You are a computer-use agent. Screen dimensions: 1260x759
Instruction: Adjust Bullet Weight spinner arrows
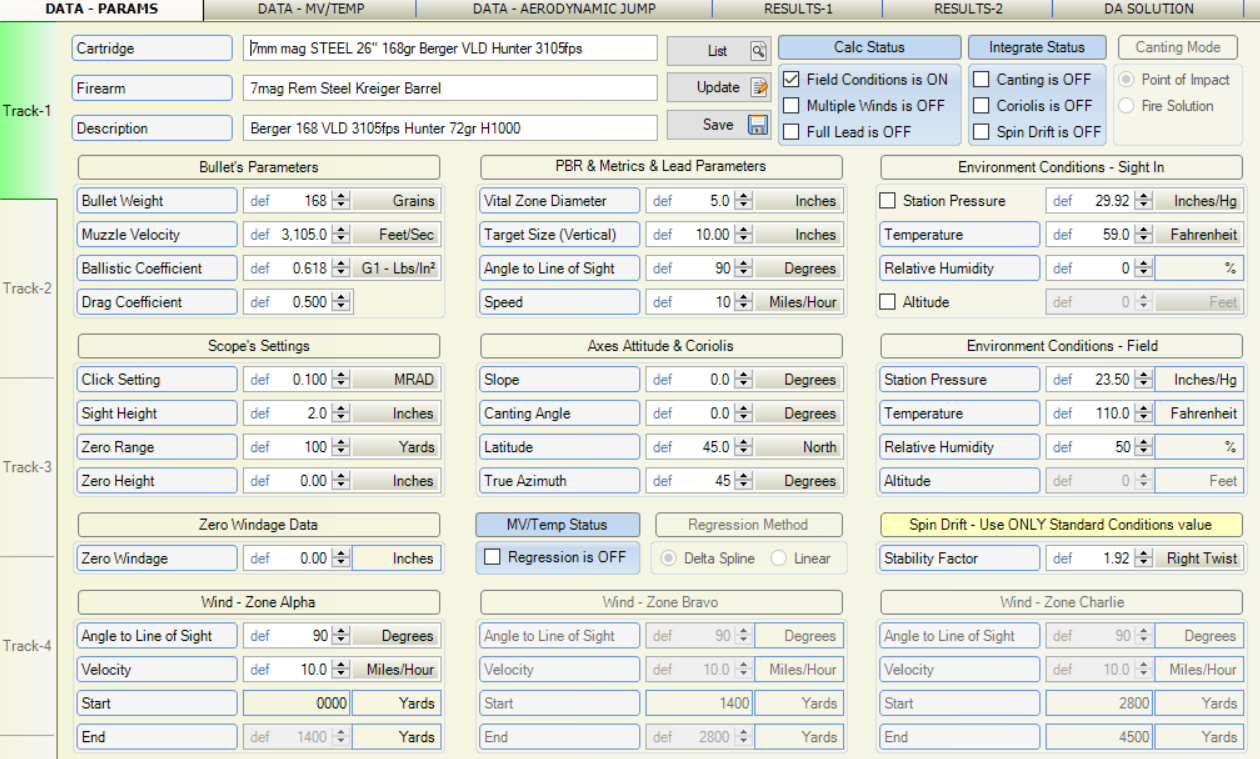[x=341, y=201]
